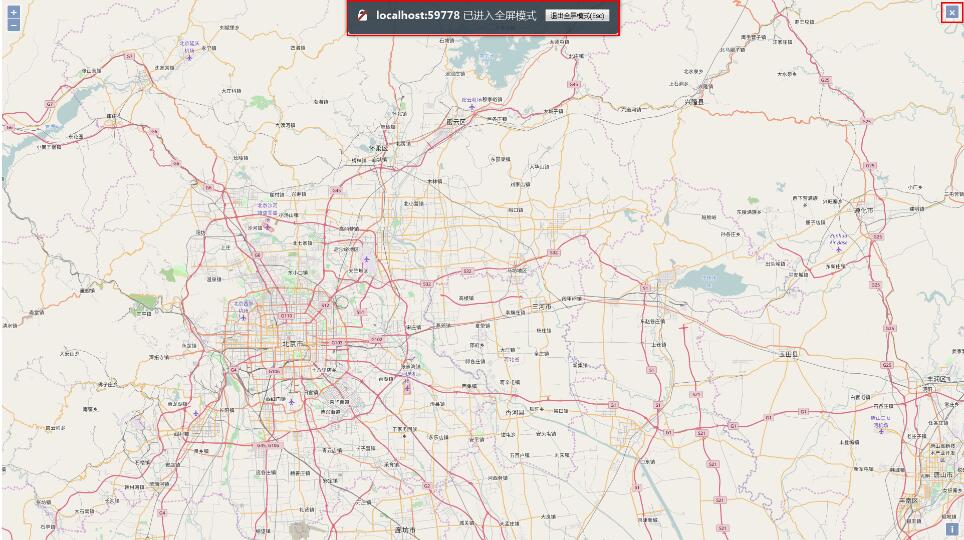Click the 三河市 city label
Viewport: 964px width, 540px height.
[542, 306]
